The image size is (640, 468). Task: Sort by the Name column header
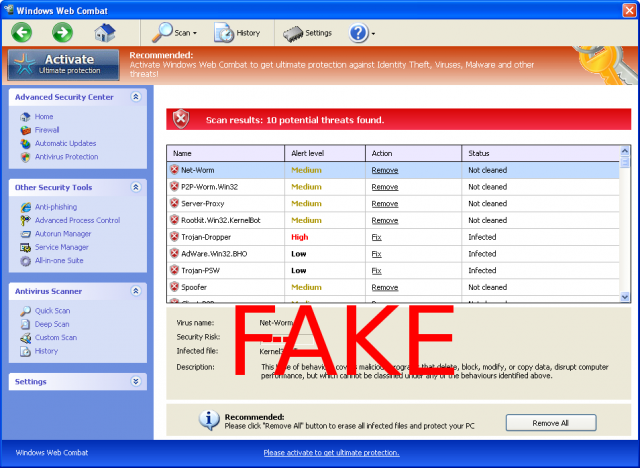coord(225,153)
